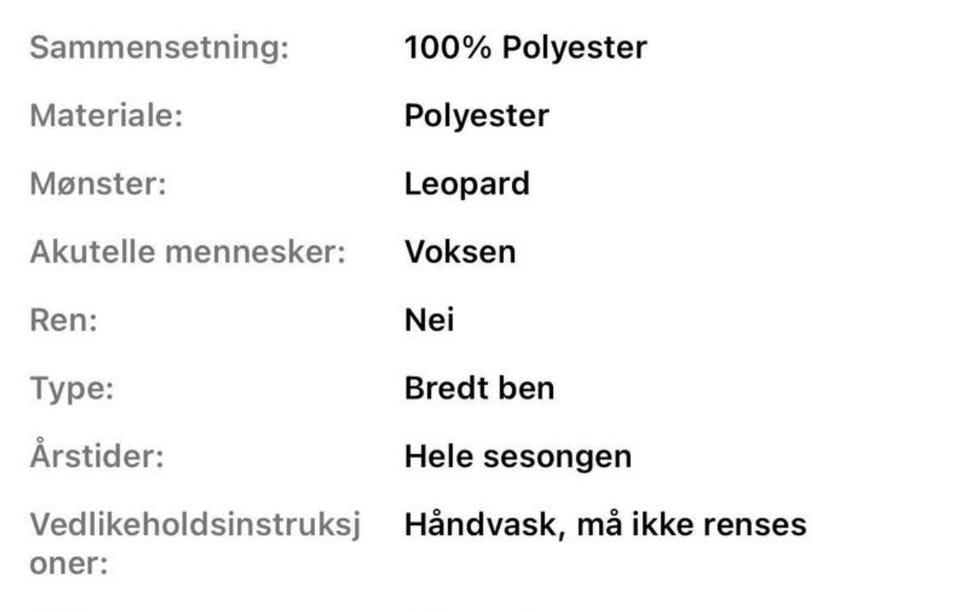This screenshot has height=612, width=960.
Task: Select the Leopard pattern value
Action: (466, 184)
